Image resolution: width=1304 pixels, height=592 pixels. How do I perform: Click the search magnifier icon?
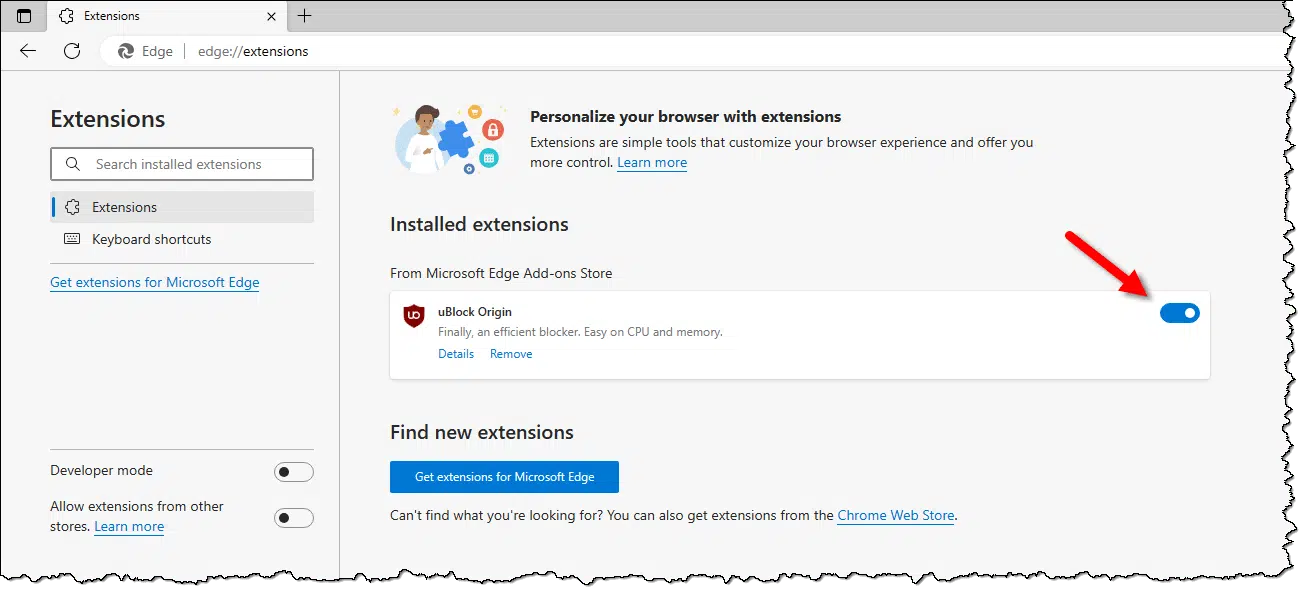coord(73,164)
